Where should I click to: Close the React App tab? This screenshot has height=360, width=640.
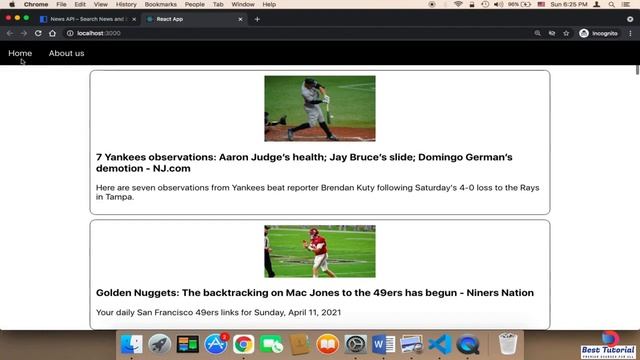240,19
